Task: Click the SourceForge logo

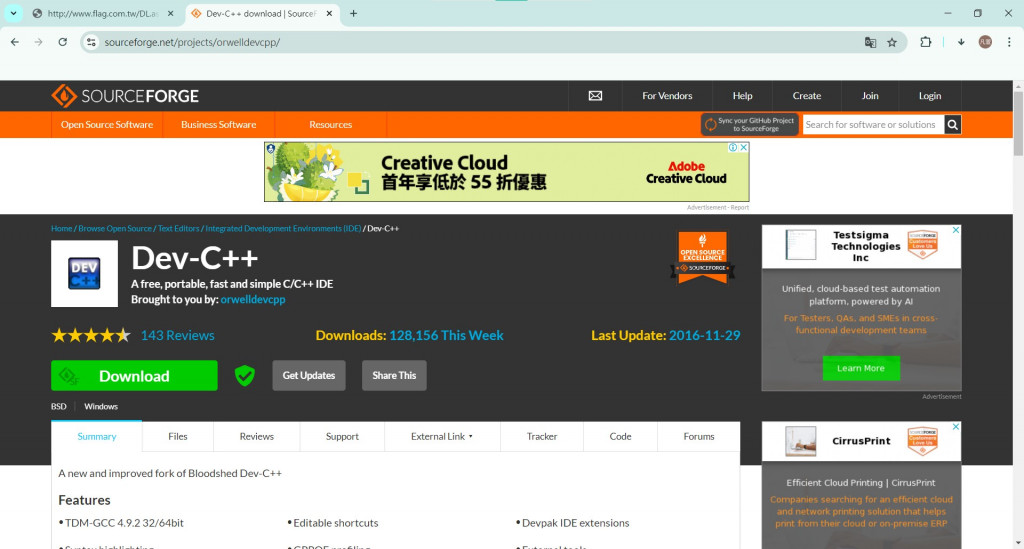Action: coord(125,96)
